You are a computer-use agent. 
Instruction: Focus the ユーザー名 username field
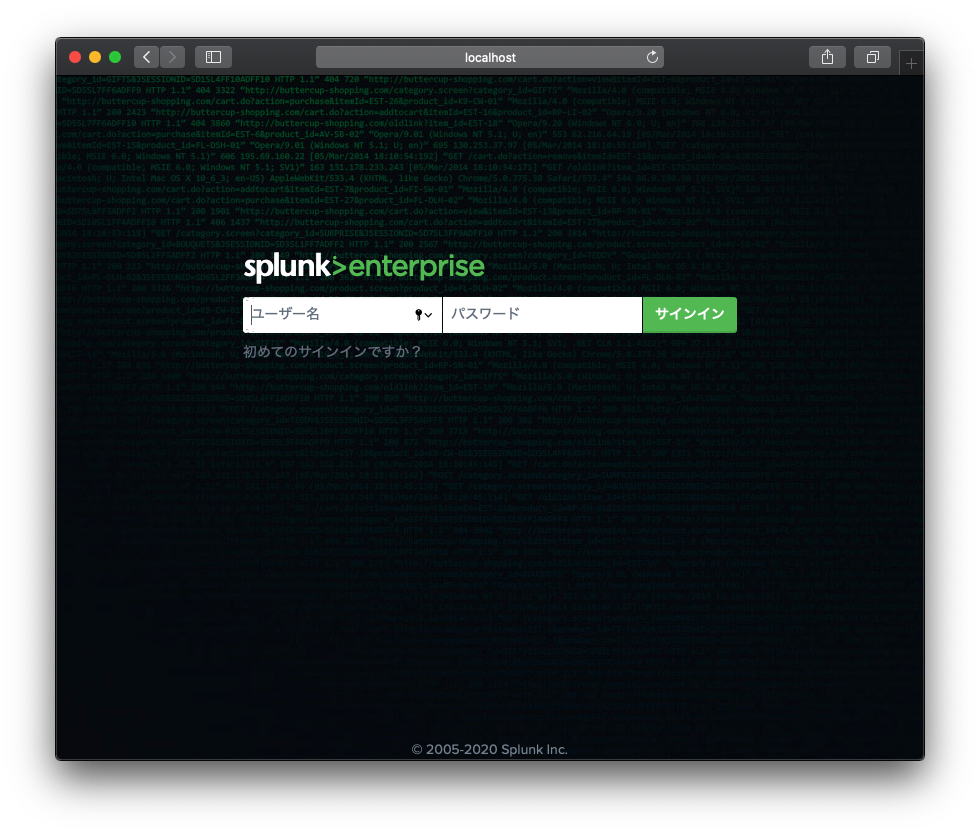point(342,314)
